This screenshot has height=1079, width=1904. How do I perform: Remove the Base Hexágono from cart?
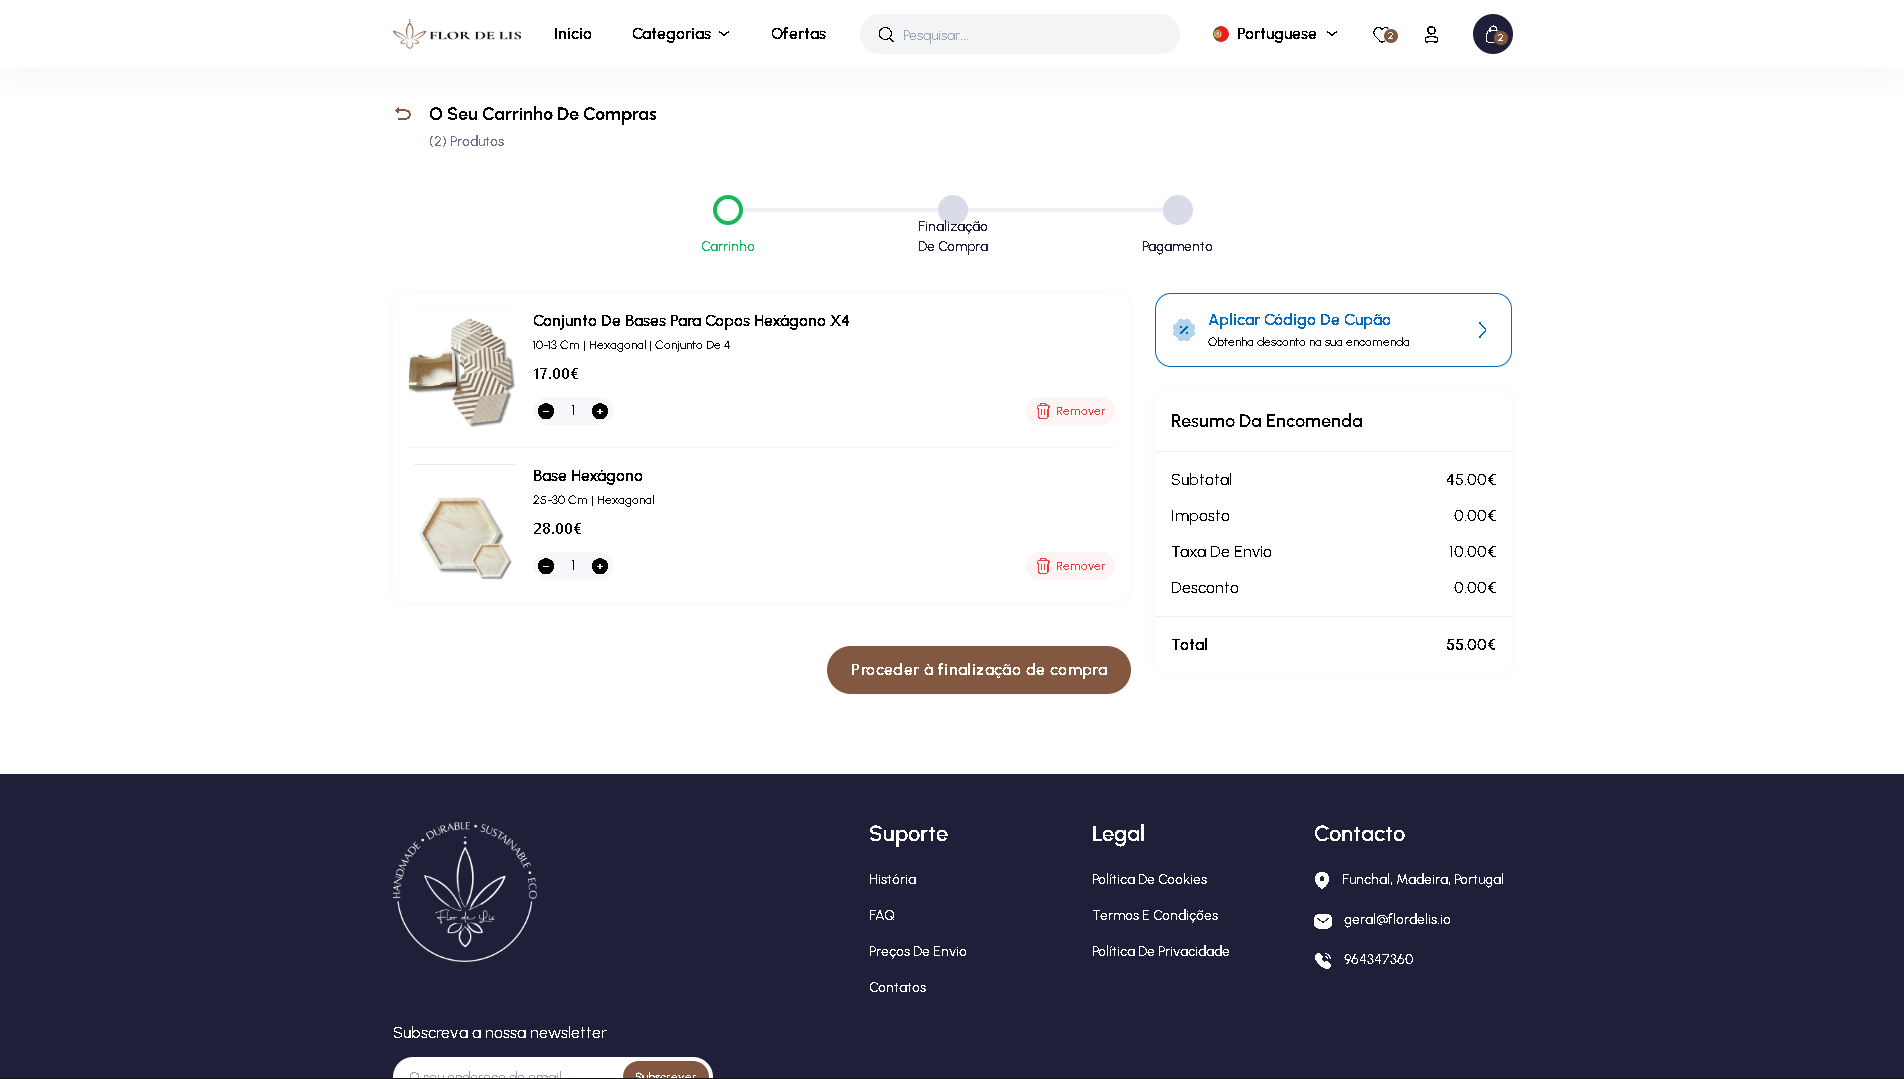click(1070, 565)
